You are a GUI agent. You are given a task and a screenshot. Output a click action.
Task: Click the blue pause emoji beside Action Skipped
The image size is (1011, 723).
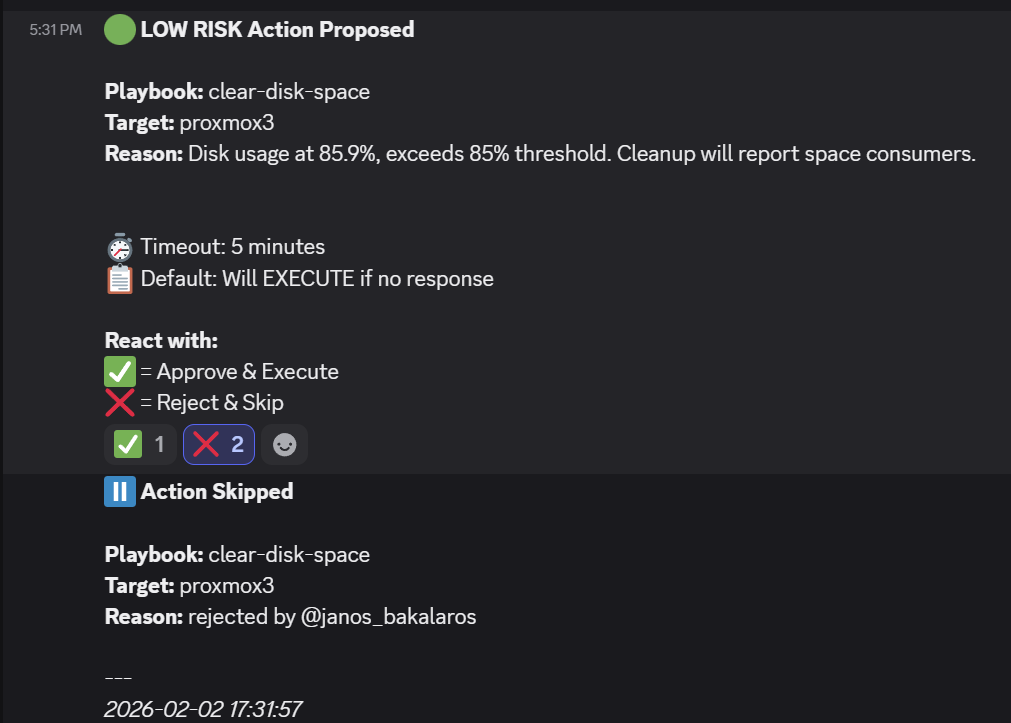click(x=120, y=492)
